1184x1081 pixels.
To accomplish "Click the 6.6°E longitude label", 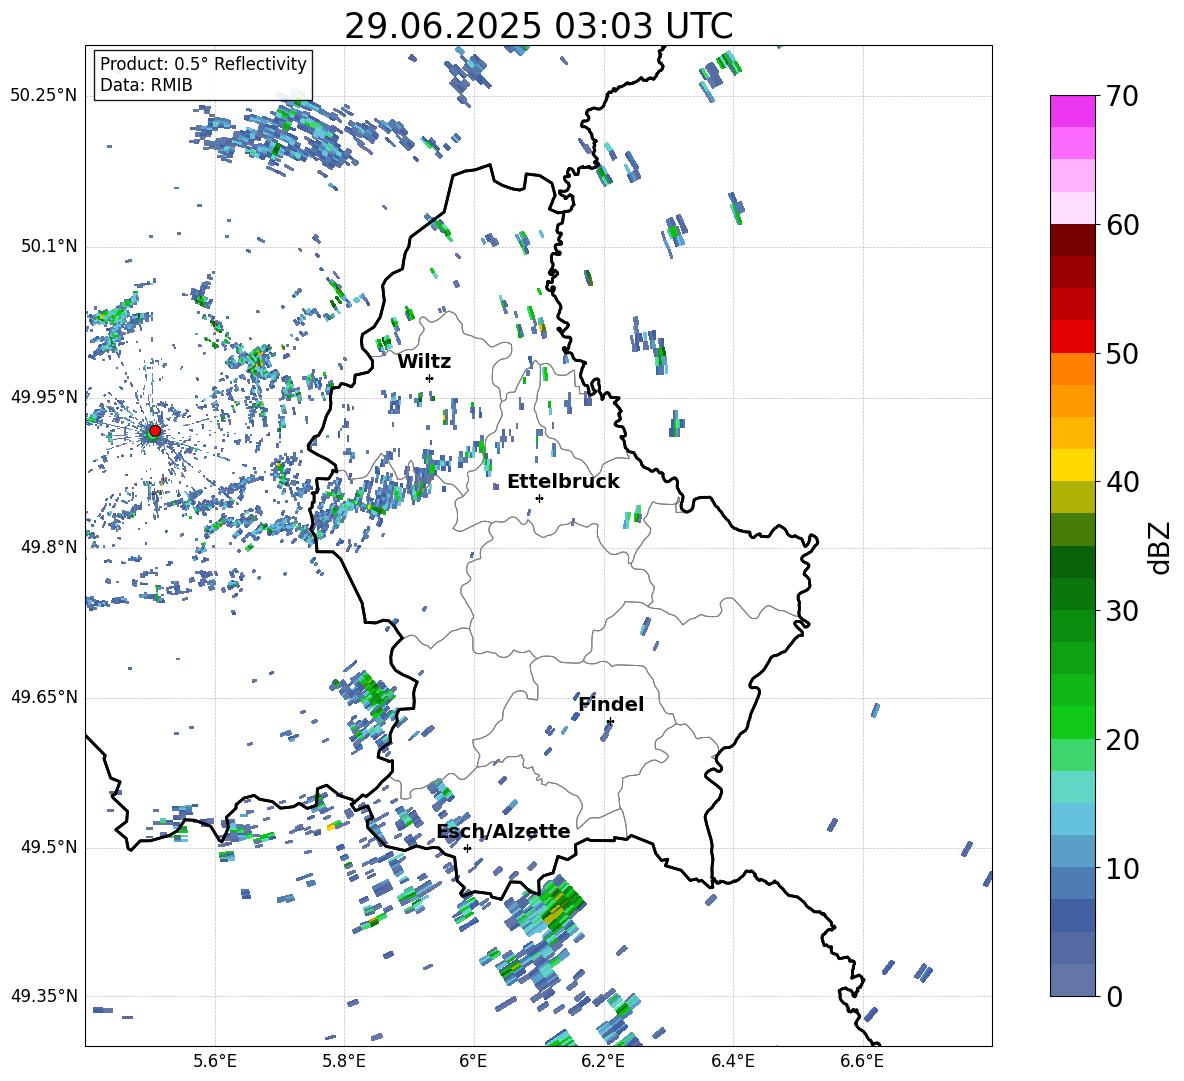I will [862, 1061].
